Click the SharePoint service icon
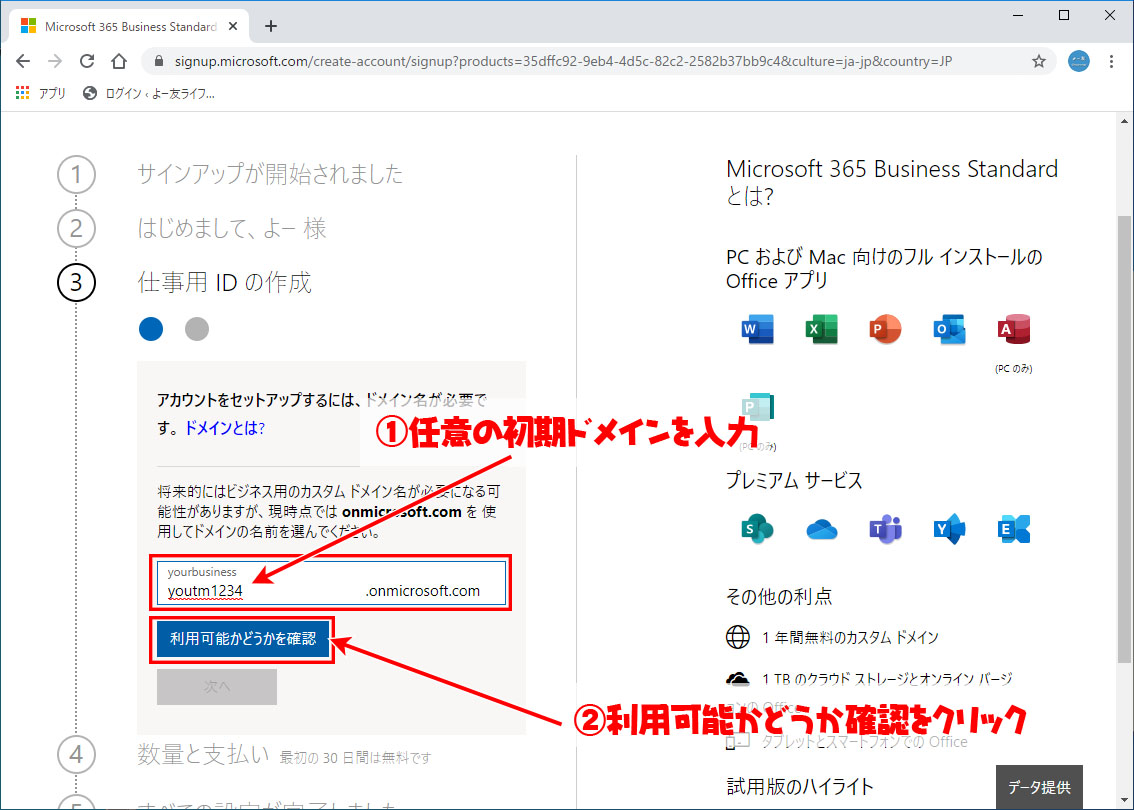This screenshot has width=1134, height=810. 757,529
